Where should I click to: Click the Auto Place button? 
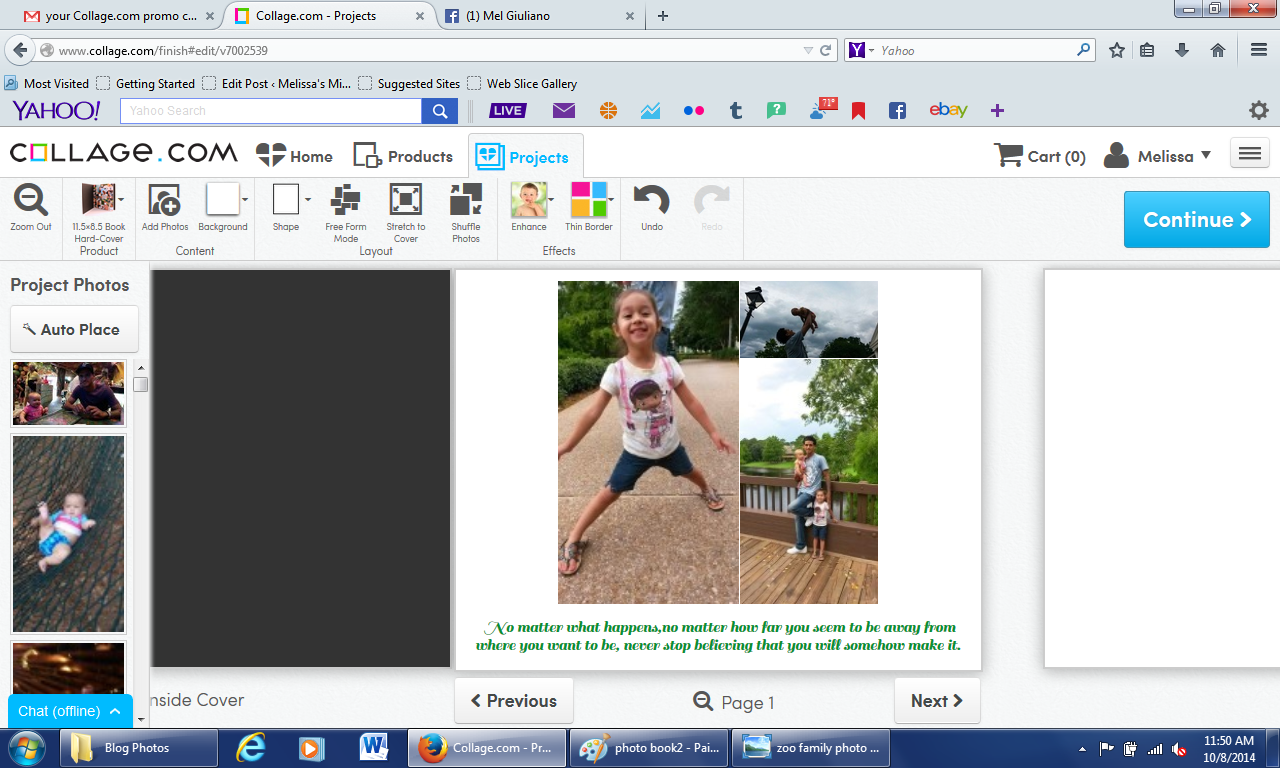pos(74,329)
